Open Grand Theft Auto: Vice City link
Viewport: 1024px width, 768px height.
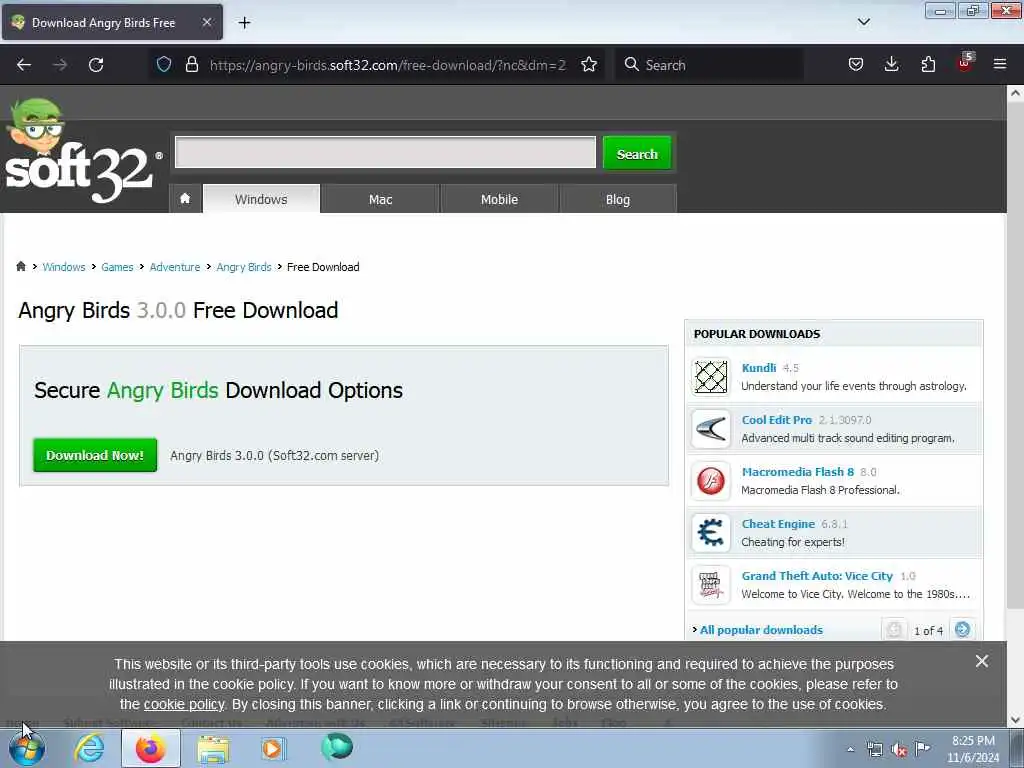[817, 576]
